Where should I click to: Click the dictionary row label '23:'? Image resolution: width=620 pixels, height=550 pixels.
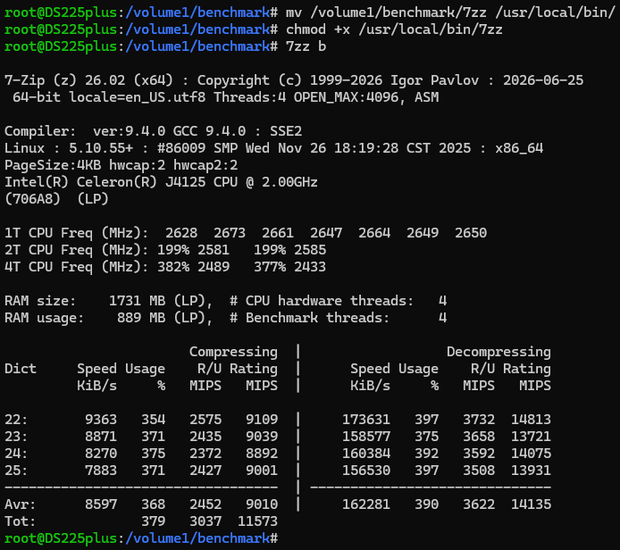point(16,437)
